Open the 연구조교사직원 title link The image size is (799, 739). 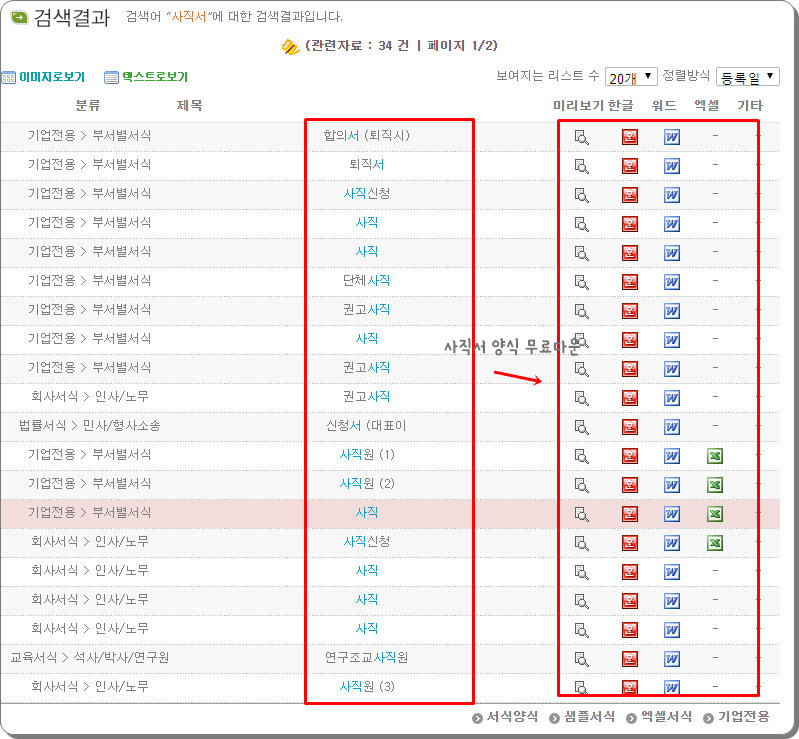367,657
